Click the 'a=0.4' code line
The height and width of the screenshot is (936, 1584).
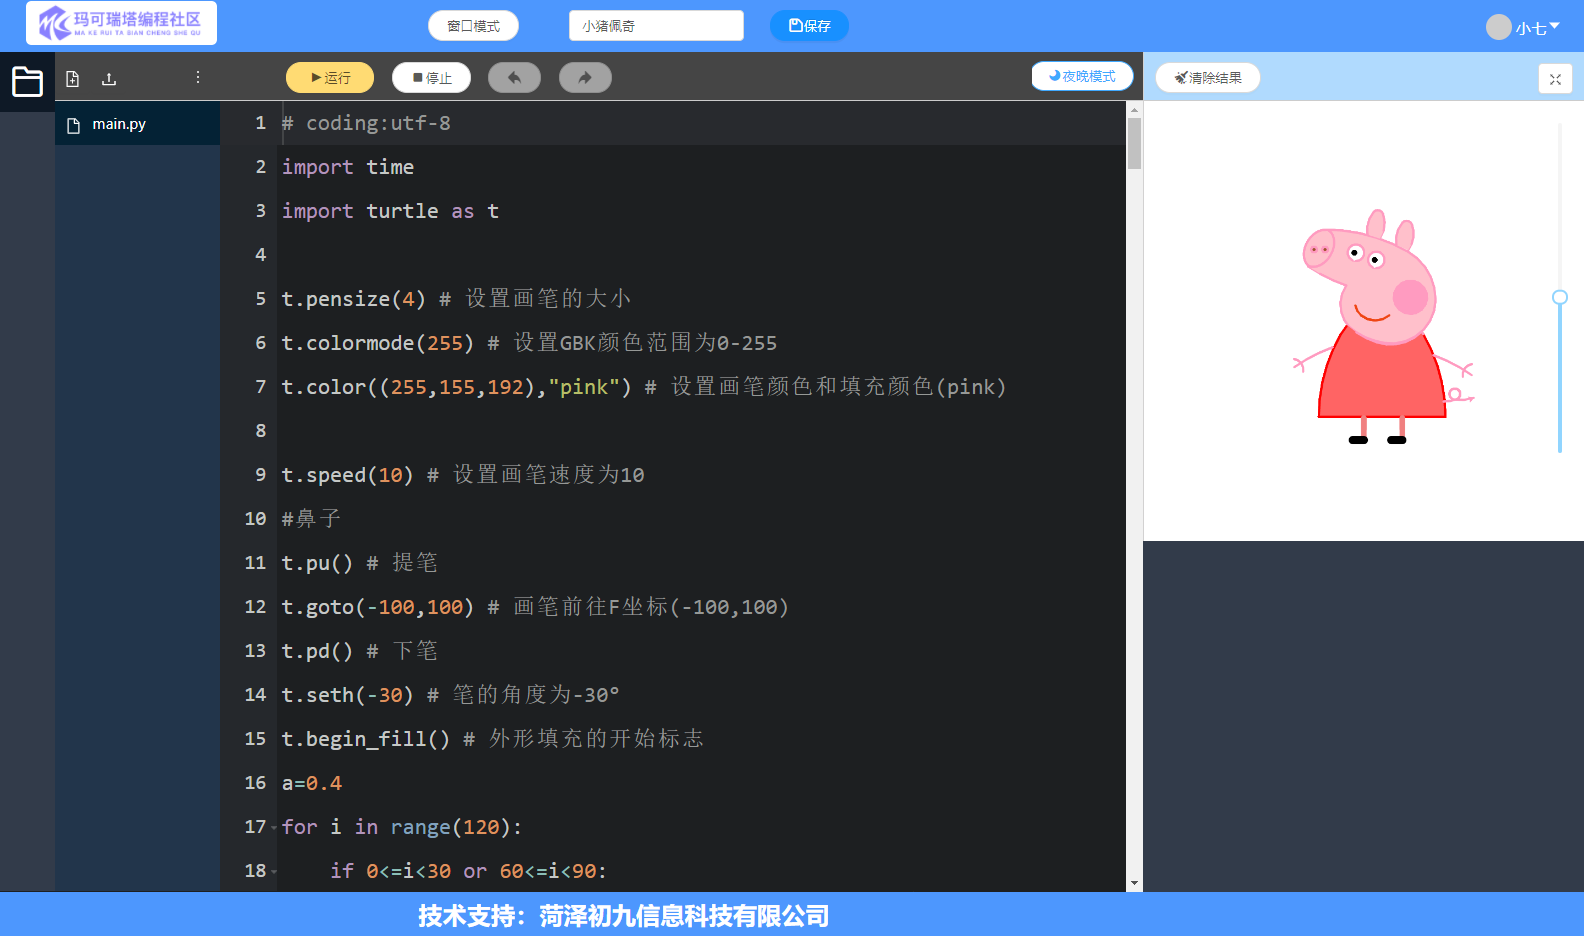point(312,783)
